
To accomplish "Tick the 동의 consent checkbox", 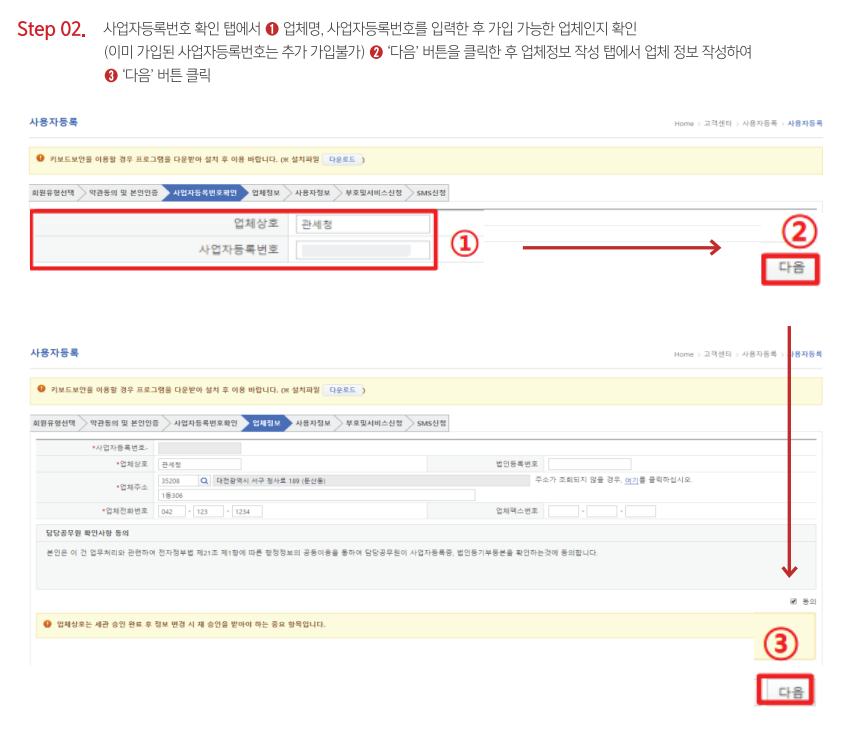I will (793, 601).
